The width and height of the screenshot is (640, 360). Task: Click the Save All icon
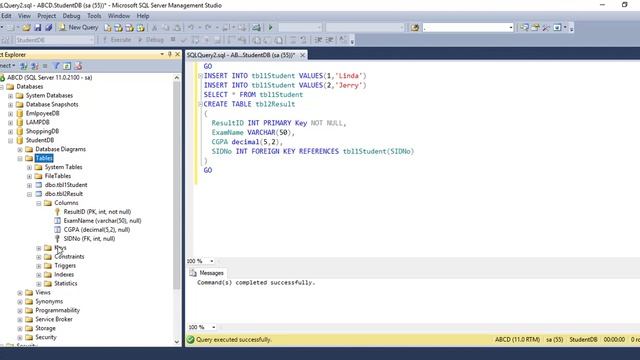[x=48, y=28]
